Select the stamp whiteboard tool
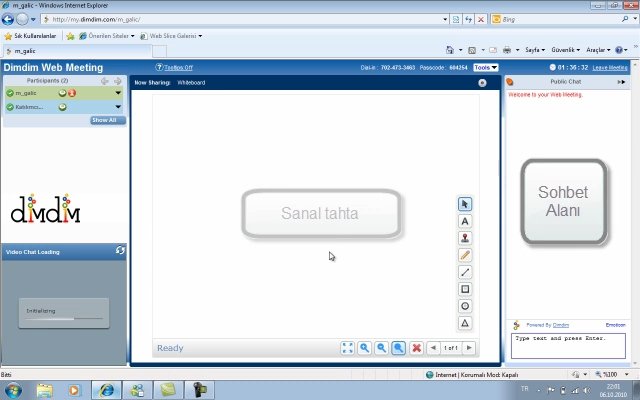Screen dimensions: 640x400 point(464,238)
